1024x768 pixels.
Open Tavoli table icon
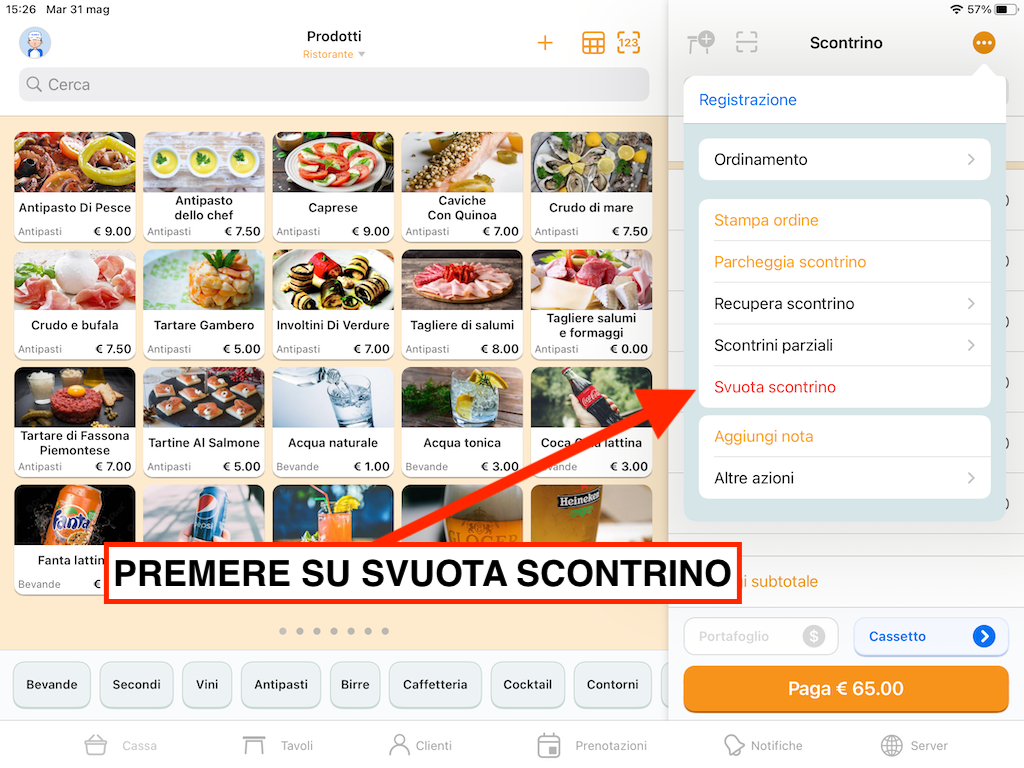coord(254,745)
